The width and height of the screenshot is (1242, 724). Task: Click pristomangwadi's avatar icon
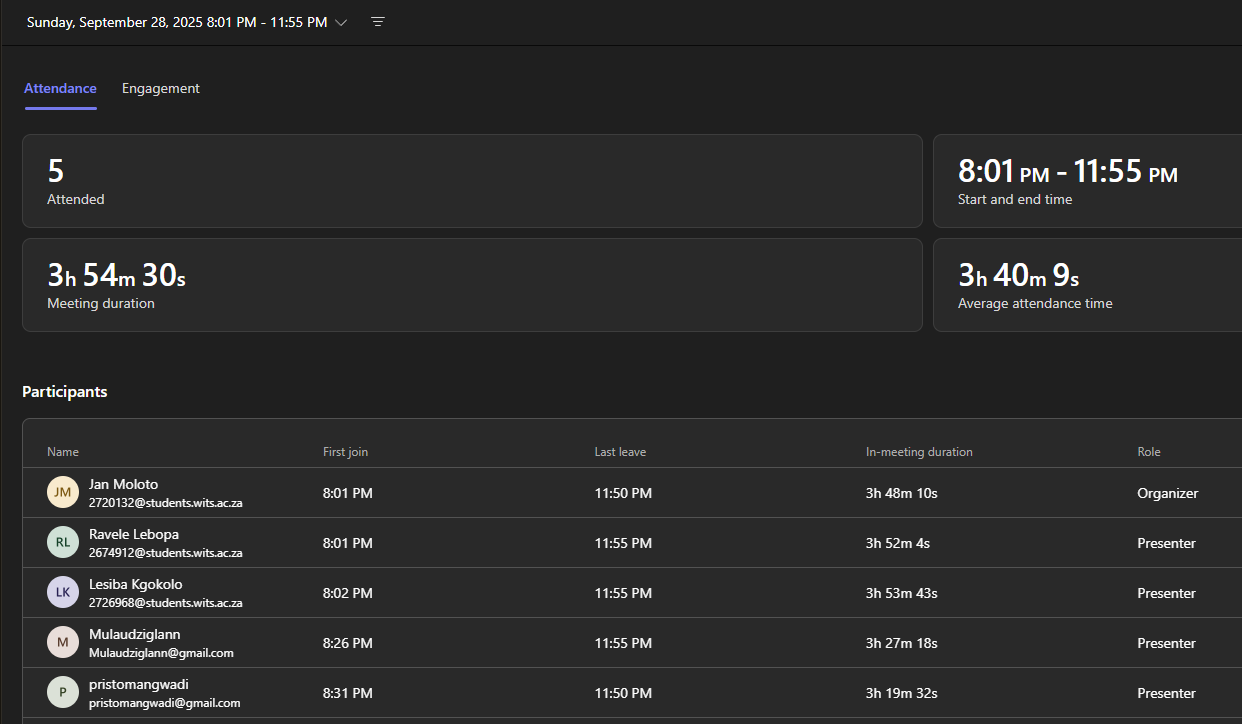(63, 692)
